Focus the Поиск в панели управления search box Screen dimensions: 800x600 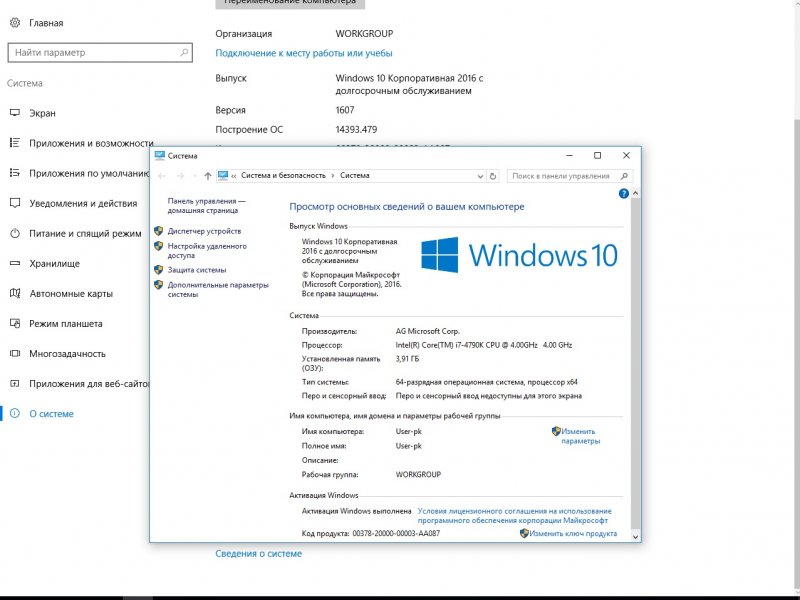click(570, 176)
